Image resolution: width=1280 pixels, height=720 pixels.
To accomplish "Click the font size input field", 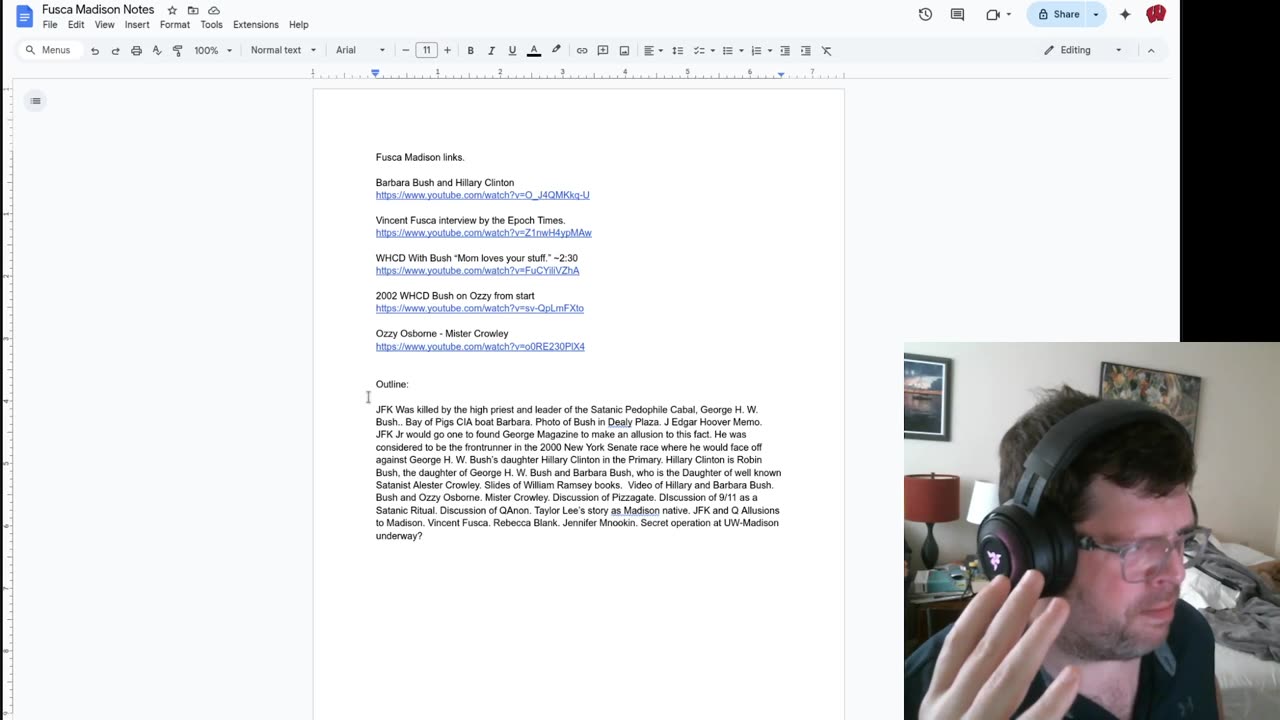I will (426, 50).
